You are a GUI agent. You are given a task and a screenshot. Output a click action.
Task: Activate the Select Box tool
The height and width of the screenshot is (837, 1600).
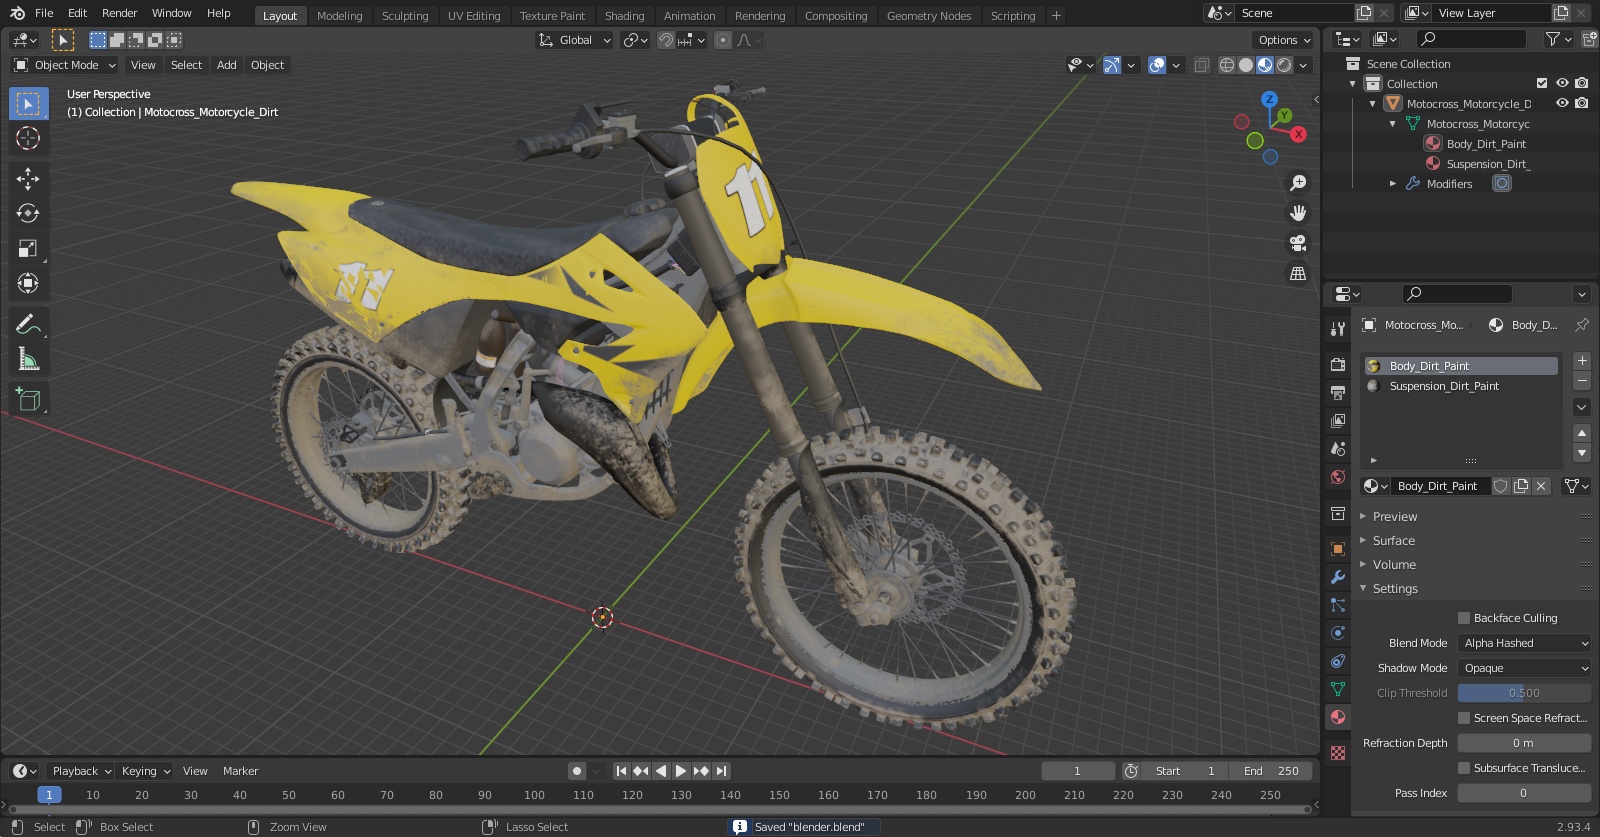[28, 103]
